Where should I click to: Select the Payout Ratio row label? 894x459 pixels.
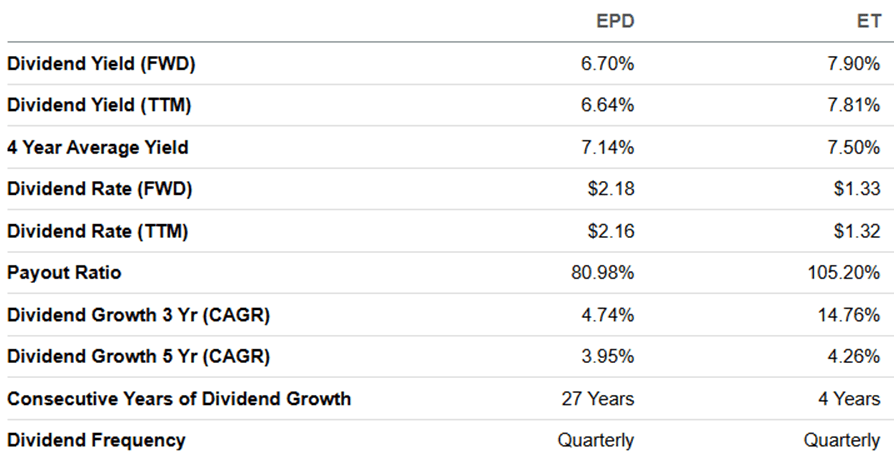click(64, 272)
